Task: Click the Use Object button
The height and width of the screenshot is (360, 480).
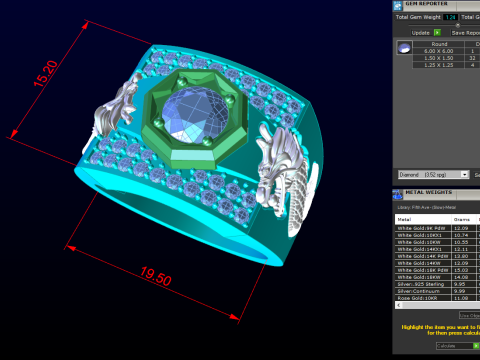Action: 469,315
